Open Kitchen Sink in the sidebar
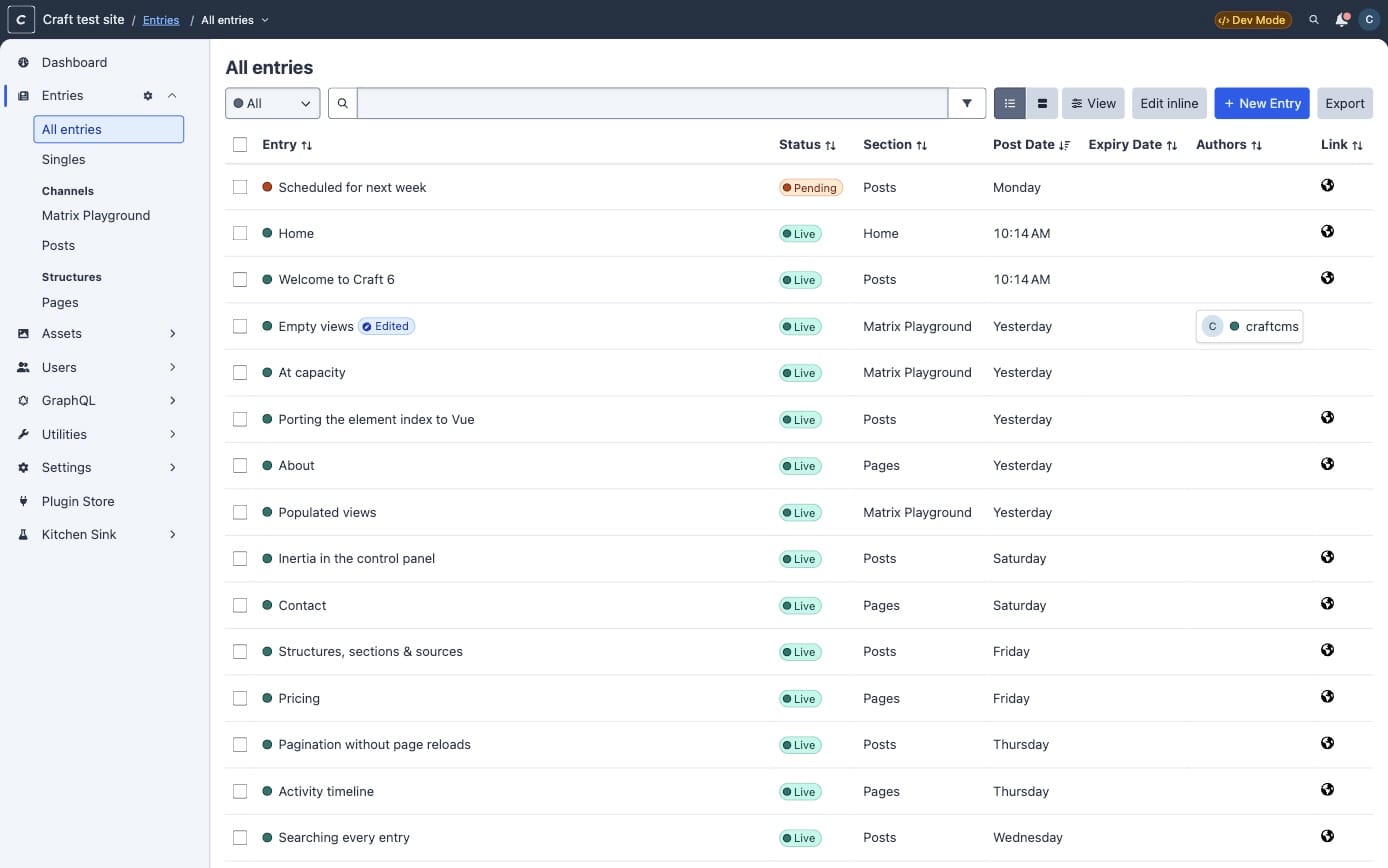 (x=79, y=535)
